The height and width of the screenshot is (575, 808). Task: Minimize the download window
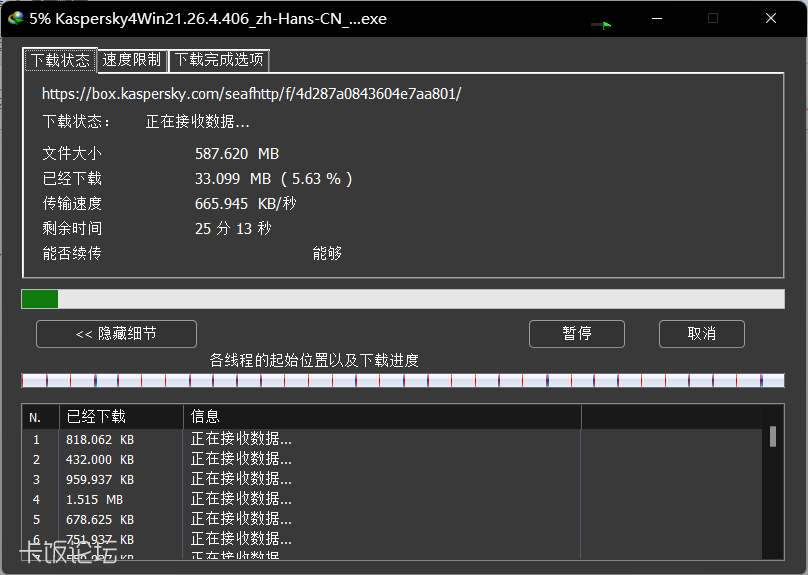657,19
